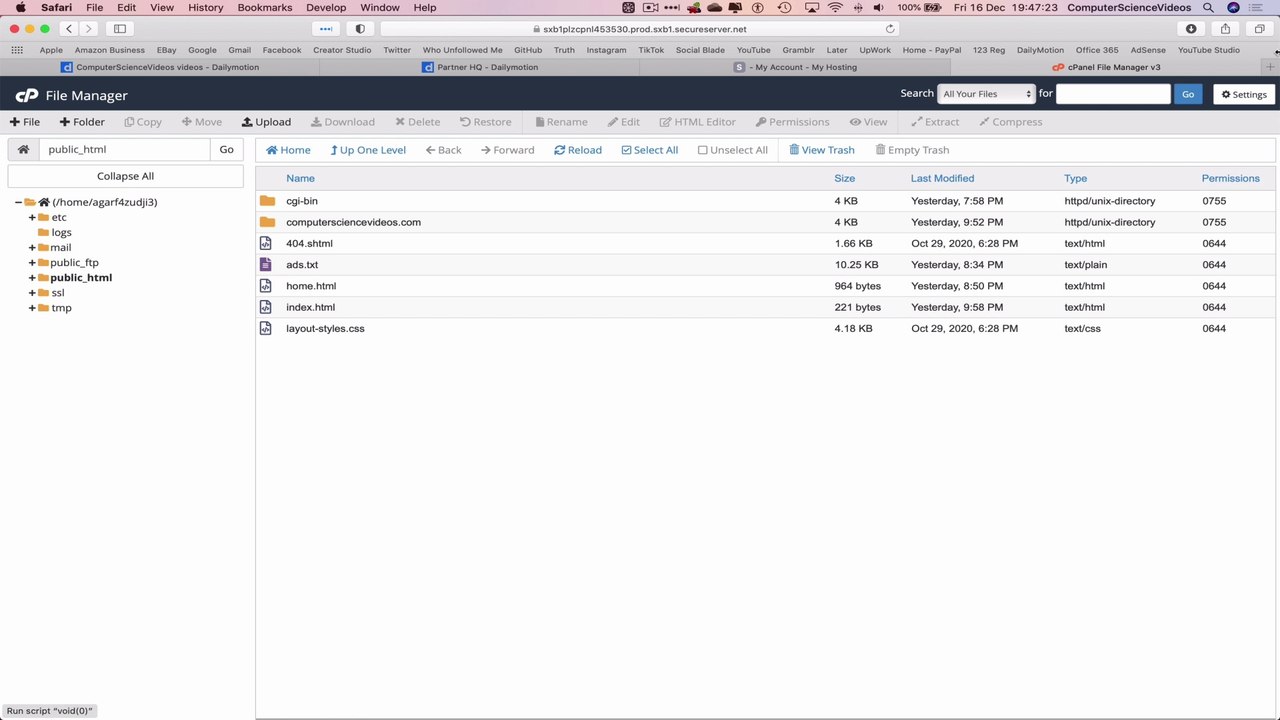
Task: Select the home.html file name
Action: 311,286
